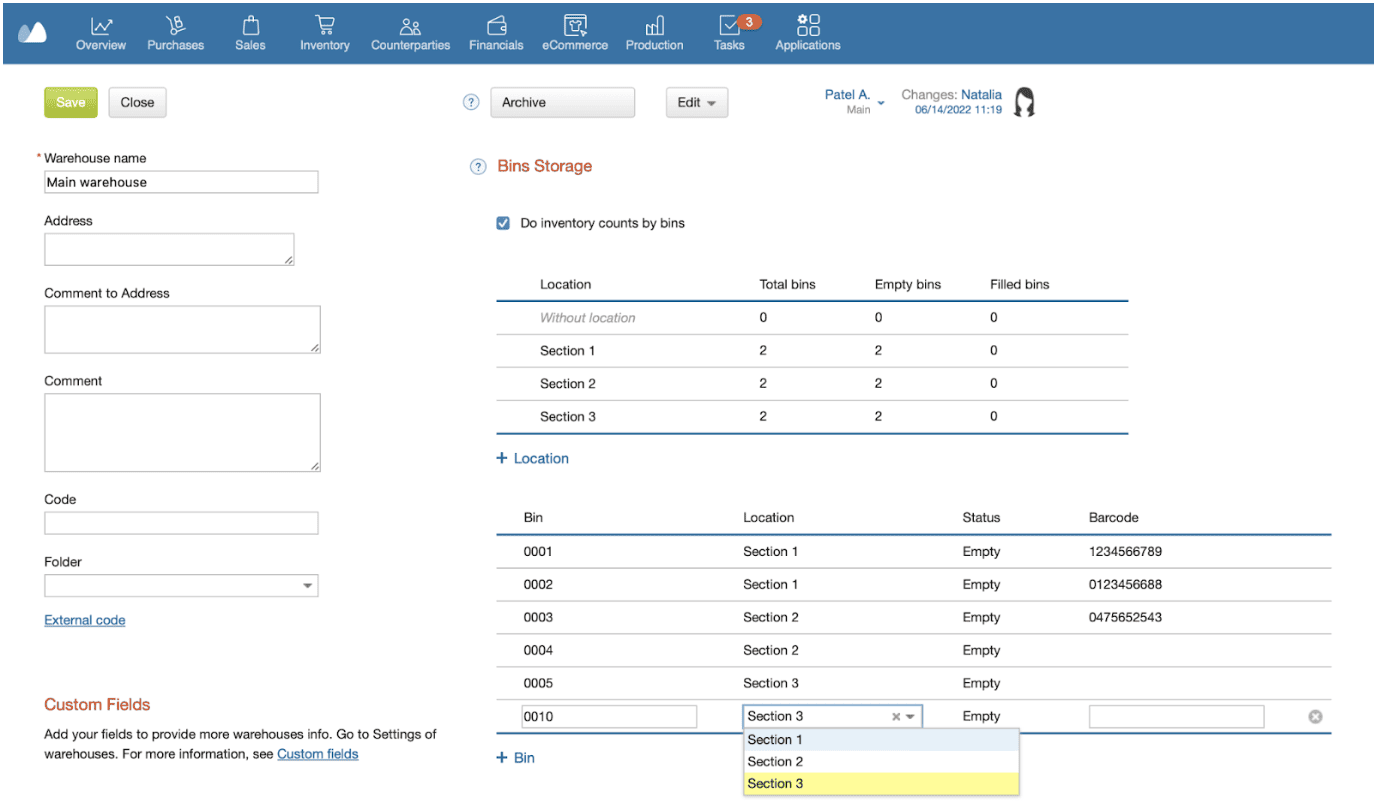Click the 06/14/2022 11:19 change timestamp

pyautogui.click(x=958, y=110)
